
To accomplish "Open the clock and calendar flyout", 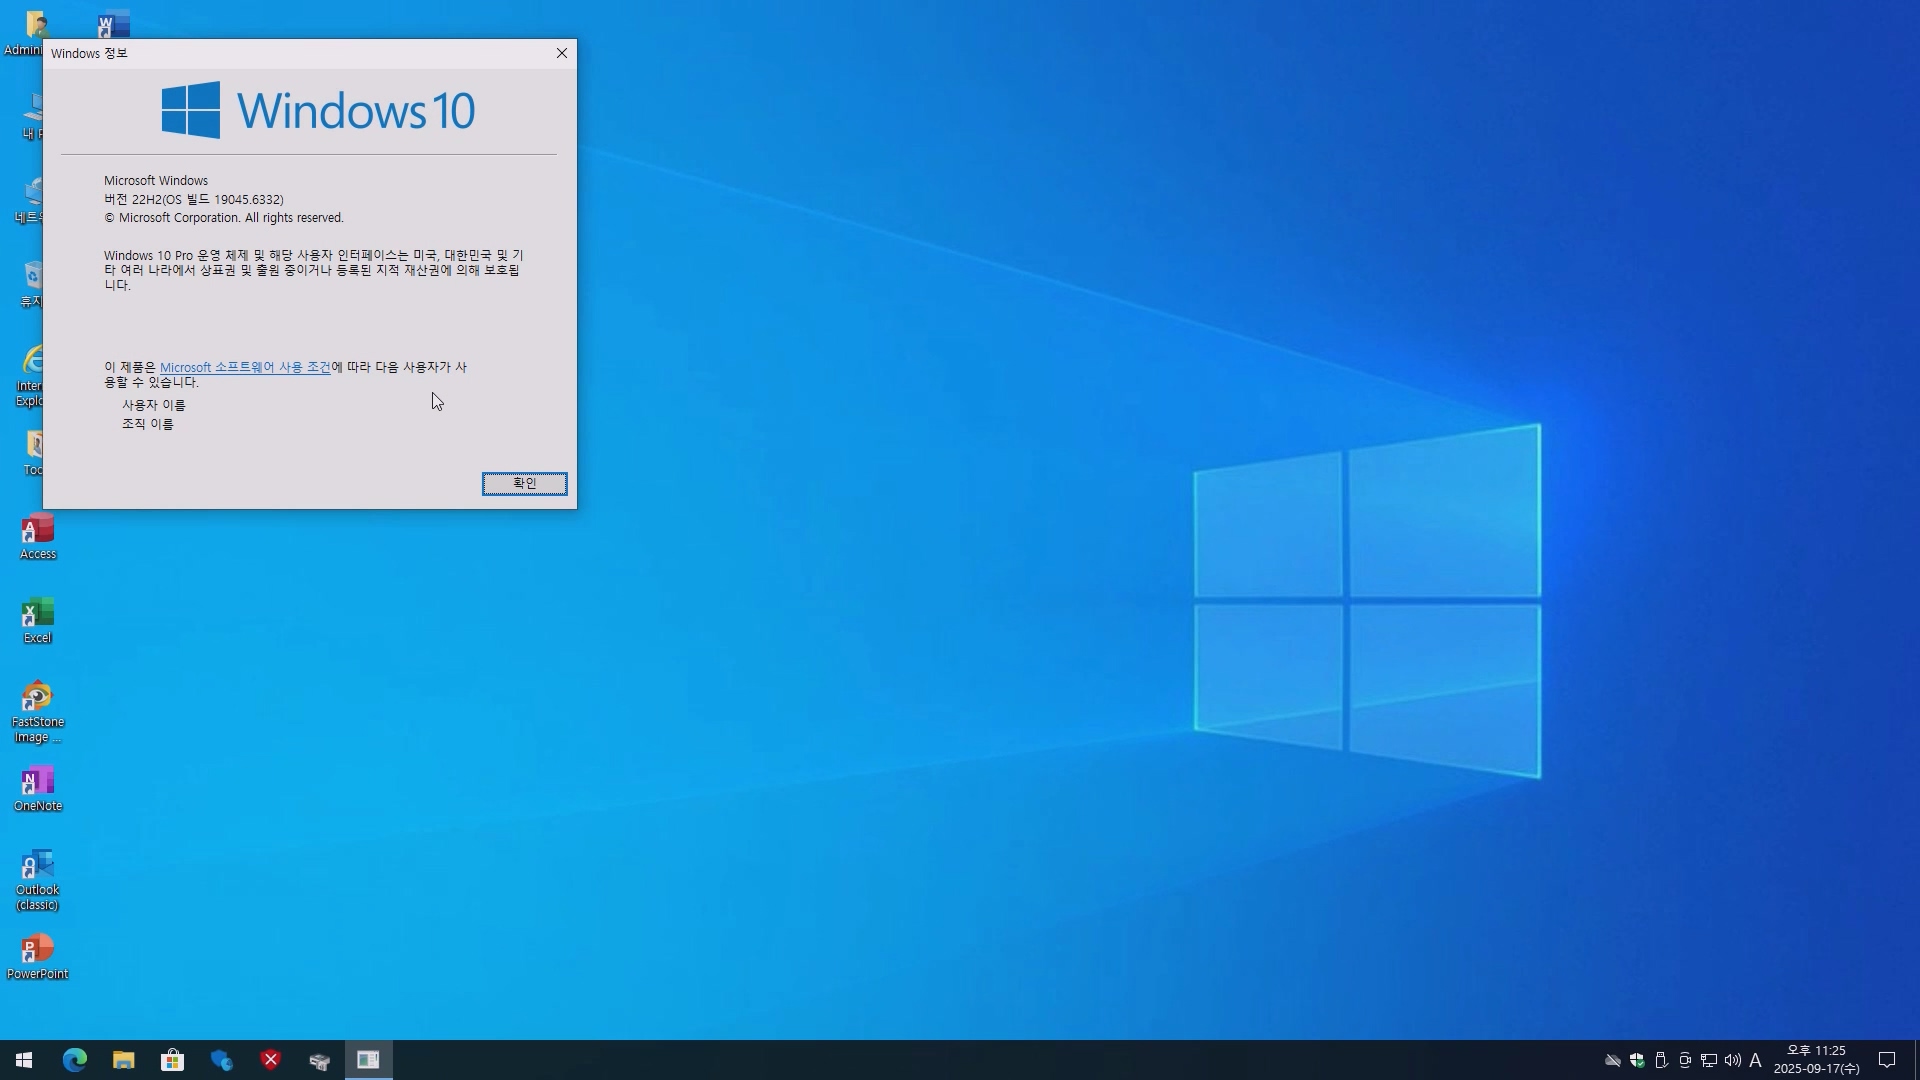I will 1816,1060.
